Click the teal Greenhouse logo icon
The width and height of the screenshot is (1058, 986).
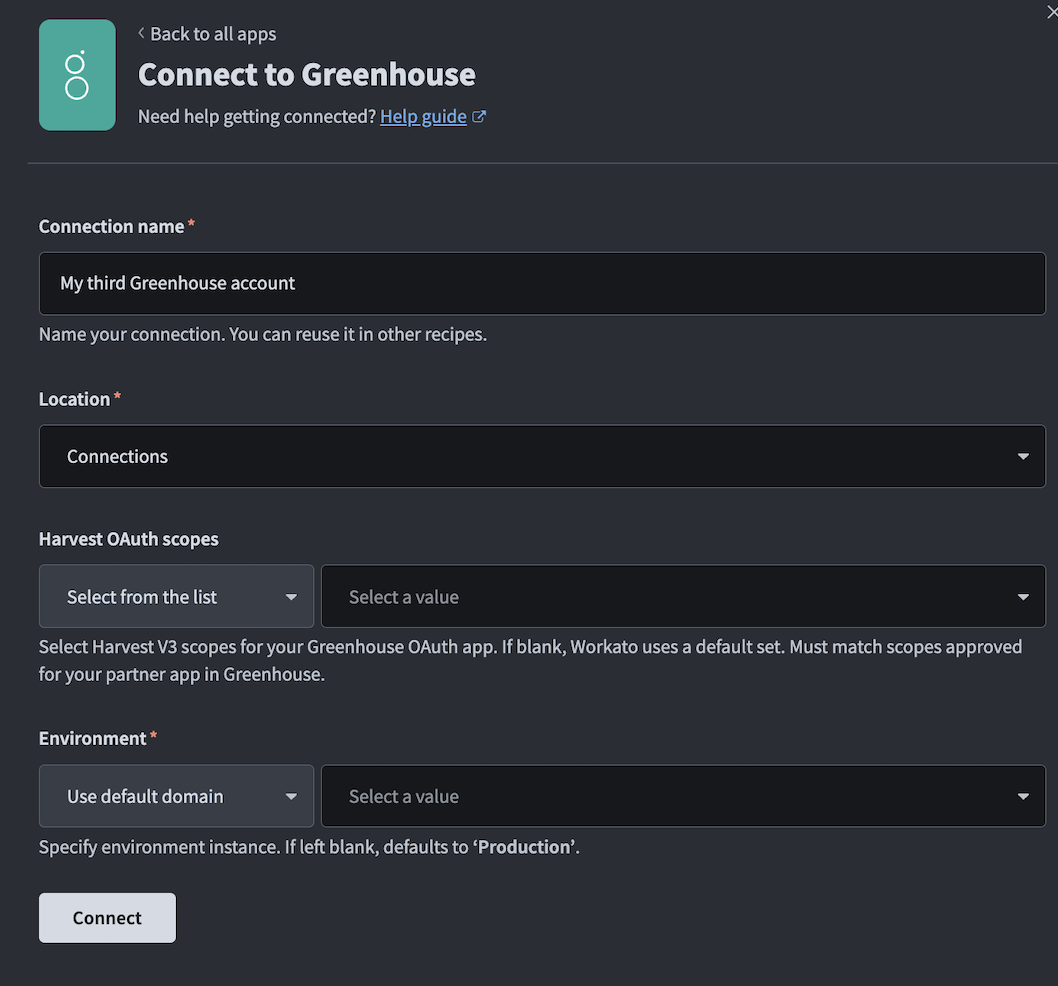pyautogui.click(x=77, y=75)
